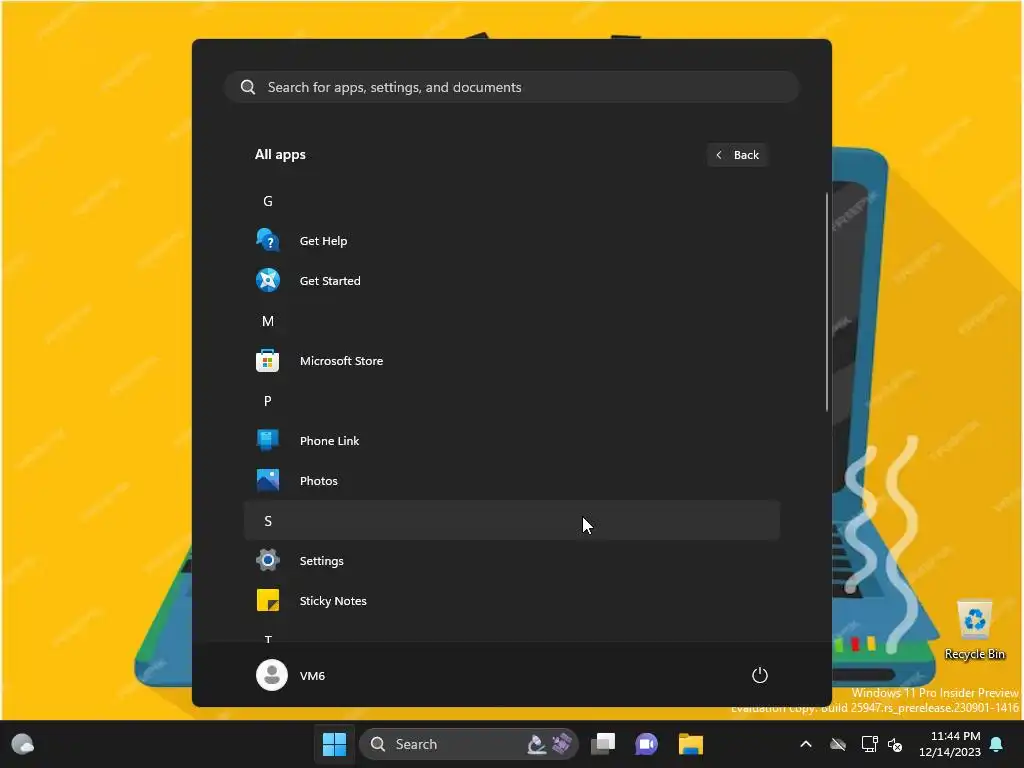Click the "Microsoft Store" label

point(341,360)
